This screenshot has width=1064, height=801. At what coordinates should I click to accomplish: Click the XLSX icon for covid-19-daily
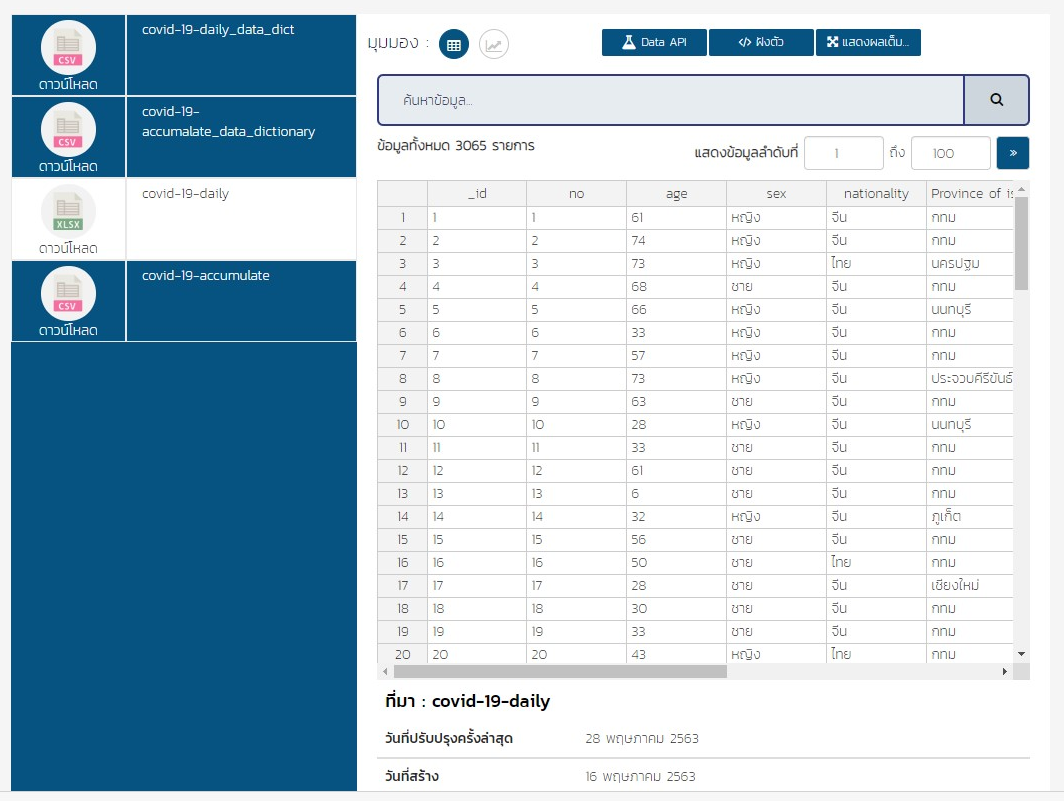(x=67, y=211)
